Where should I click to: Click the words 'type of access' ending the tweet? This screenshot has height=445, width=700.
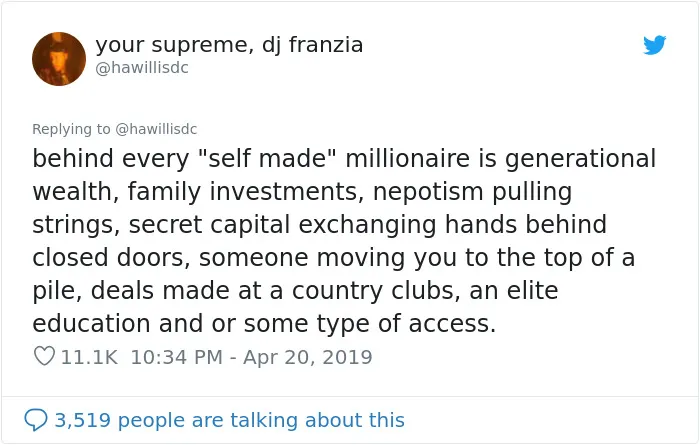406,324
